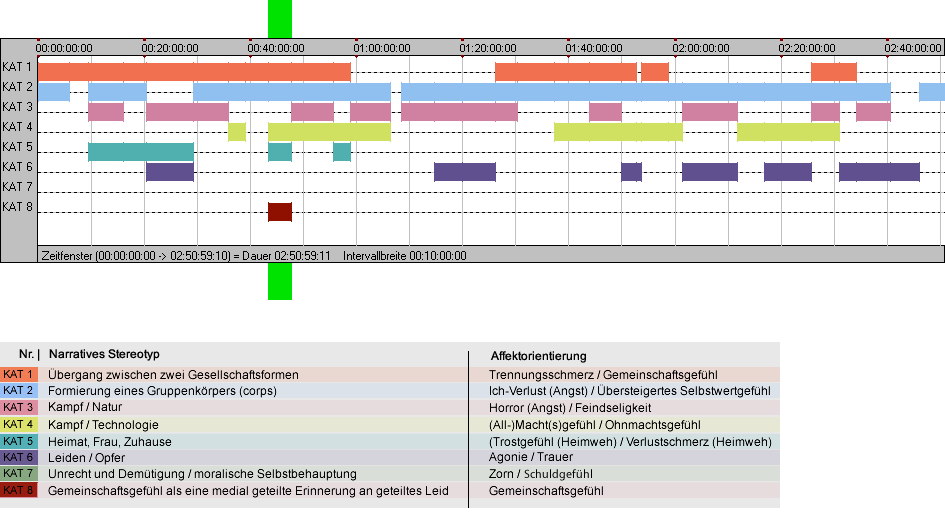This screenshot has height=530, width=945.
Task: Click the dark red KAT 8 legend swatch
Action: point(19,490)
